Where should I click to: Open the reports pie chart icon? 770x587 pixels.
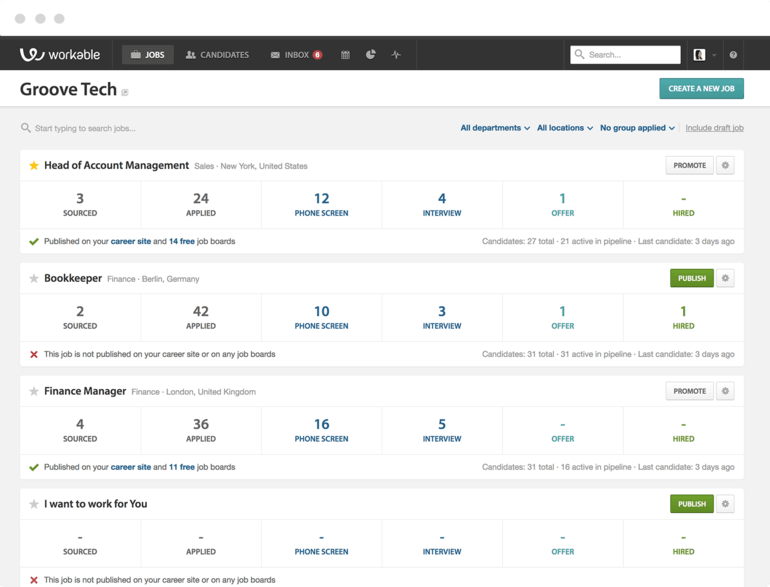click(371, 54)
